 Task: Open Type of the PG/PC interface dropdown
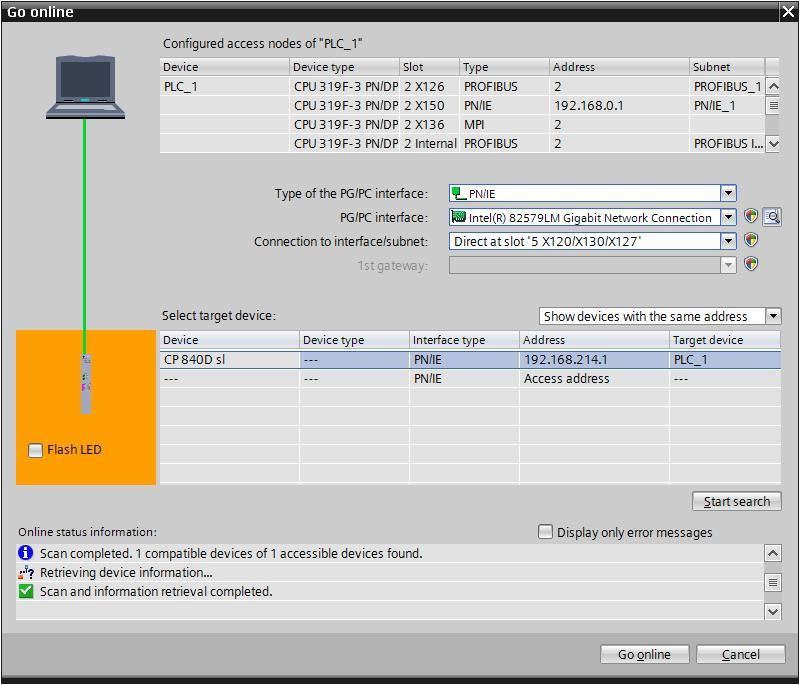pos(728,193)
